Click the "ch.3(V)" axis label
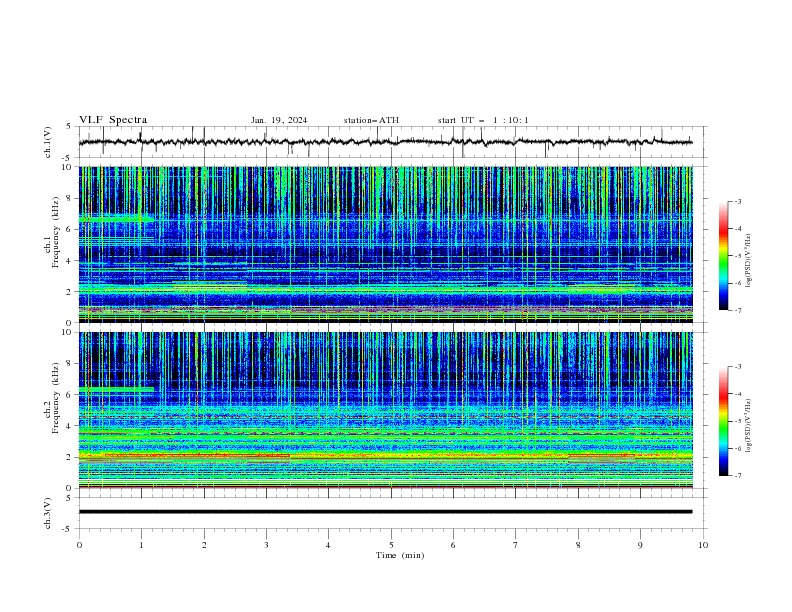Image resolution: width=792 pixels, height=612 pixels. [48, 513]
